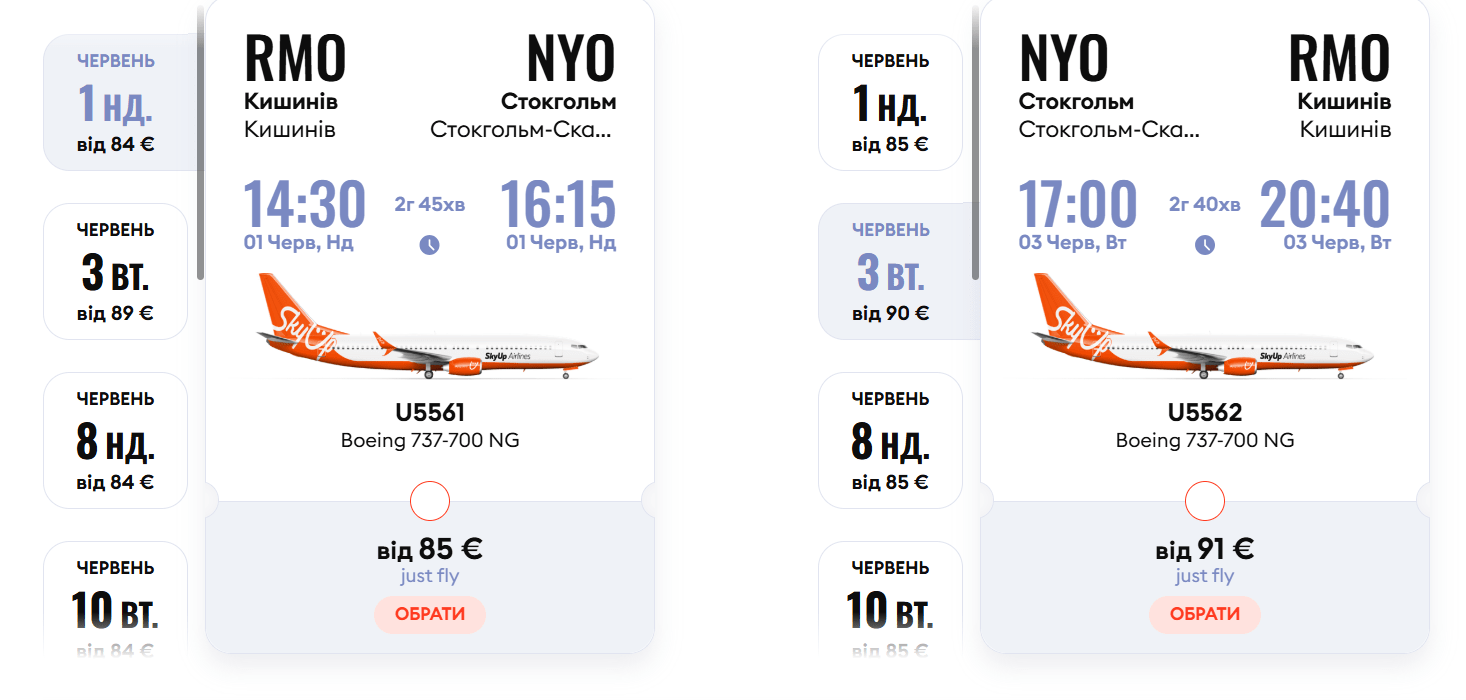The width and height of the screenshot is (1466, 700).
Task: Select June 3 outbound date від 89 €
Action: (x=116, y=271)
